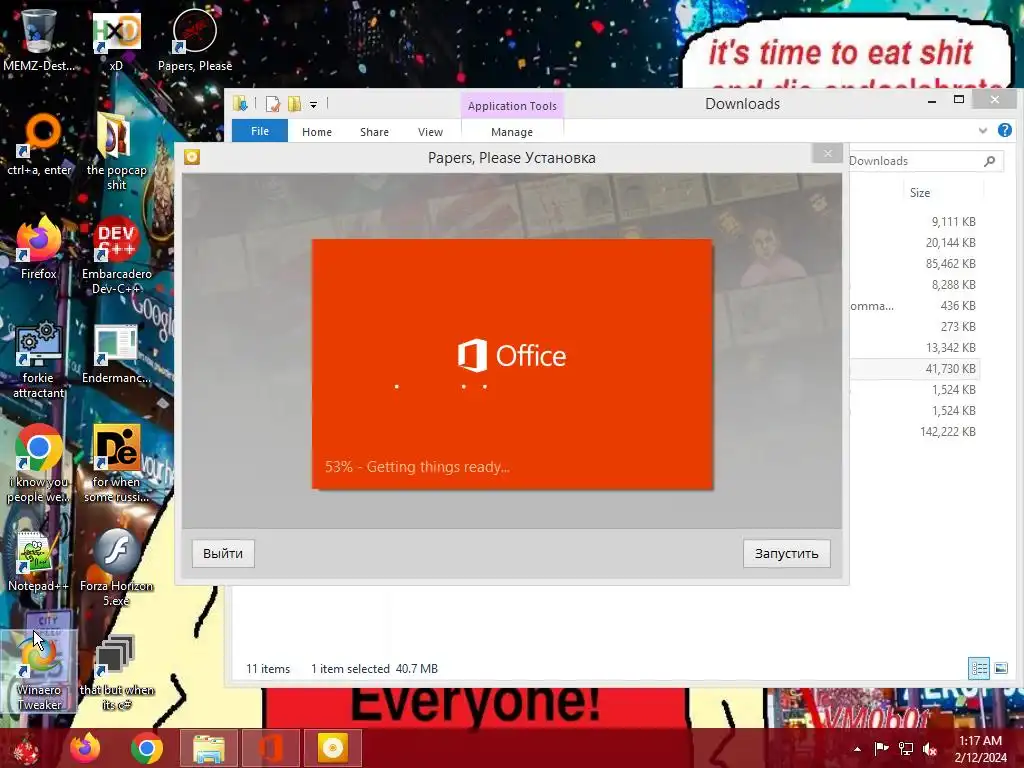
Task: Click the Application Tools contextual tab header
Action: pos(512,106)
